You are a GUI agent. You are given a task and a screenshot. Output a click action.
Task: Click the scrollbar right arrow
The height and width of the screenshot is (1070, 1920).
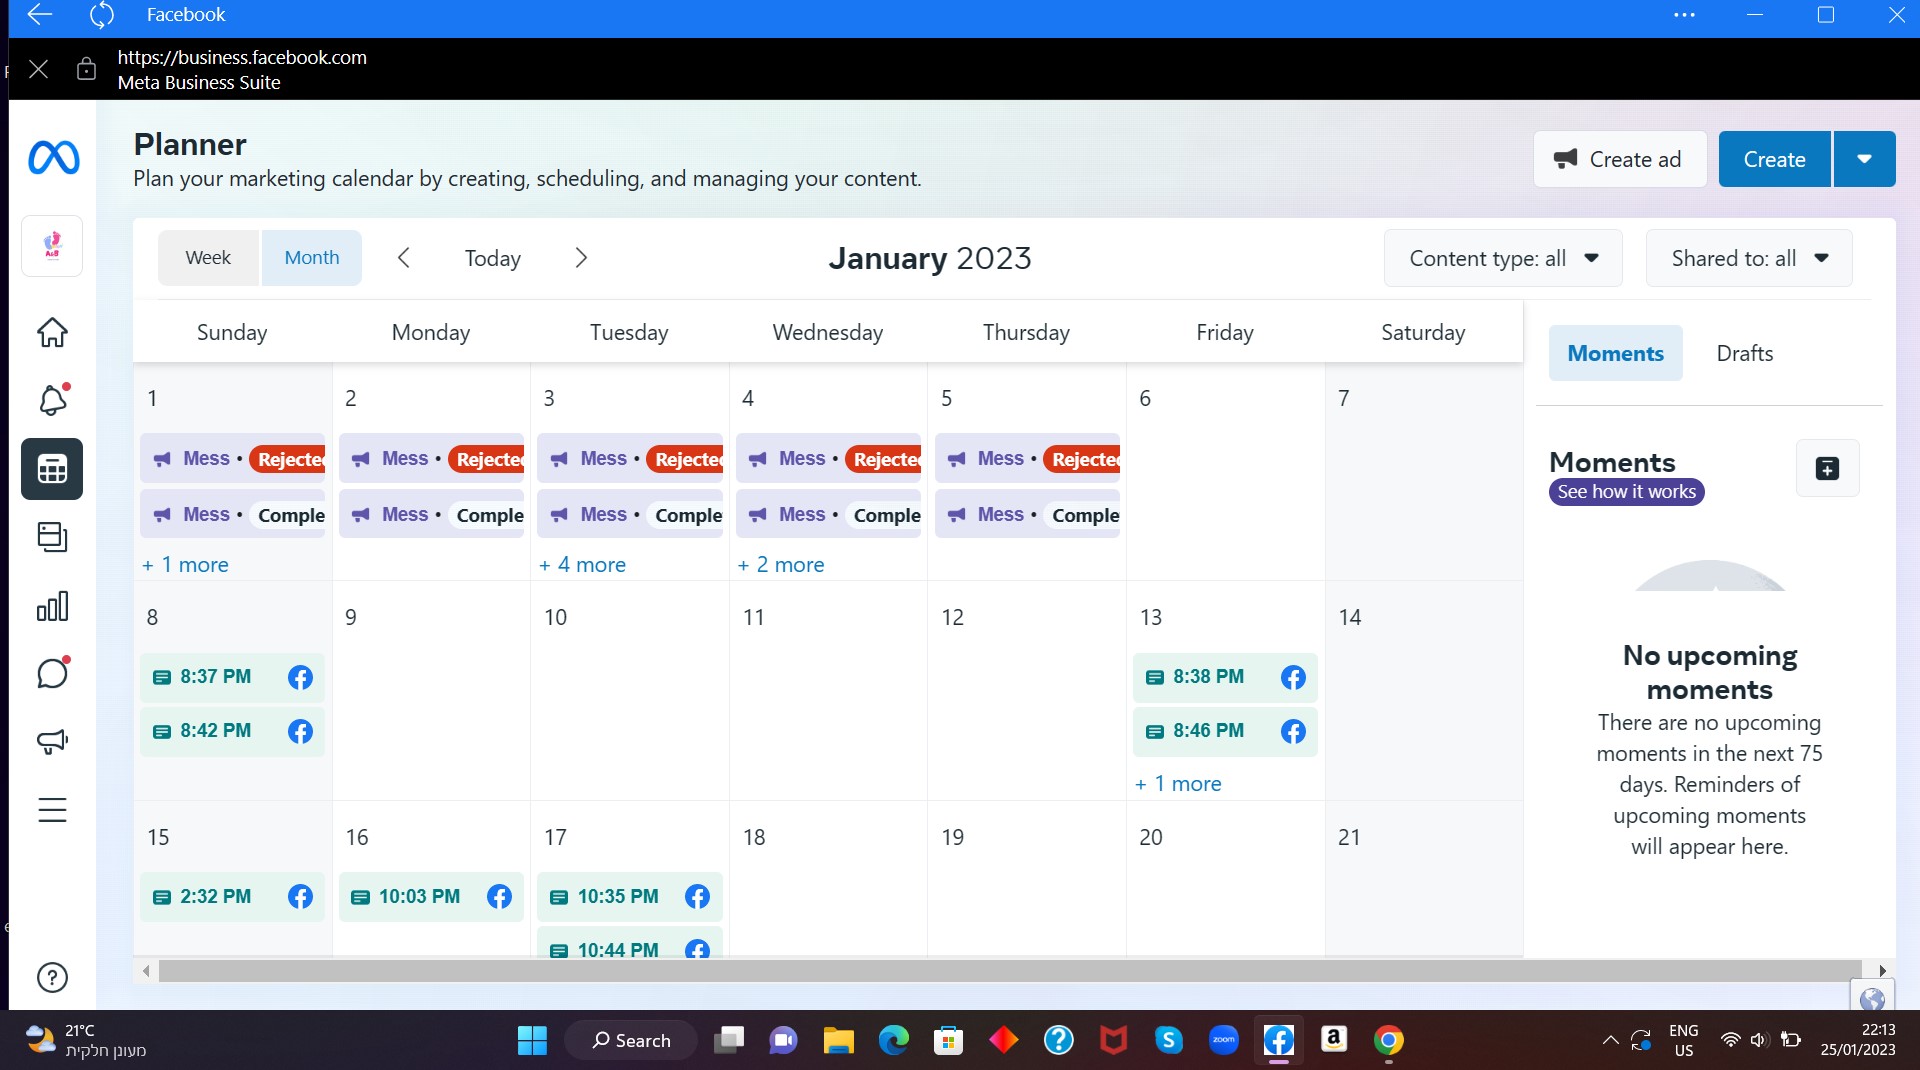point(1882,971)
